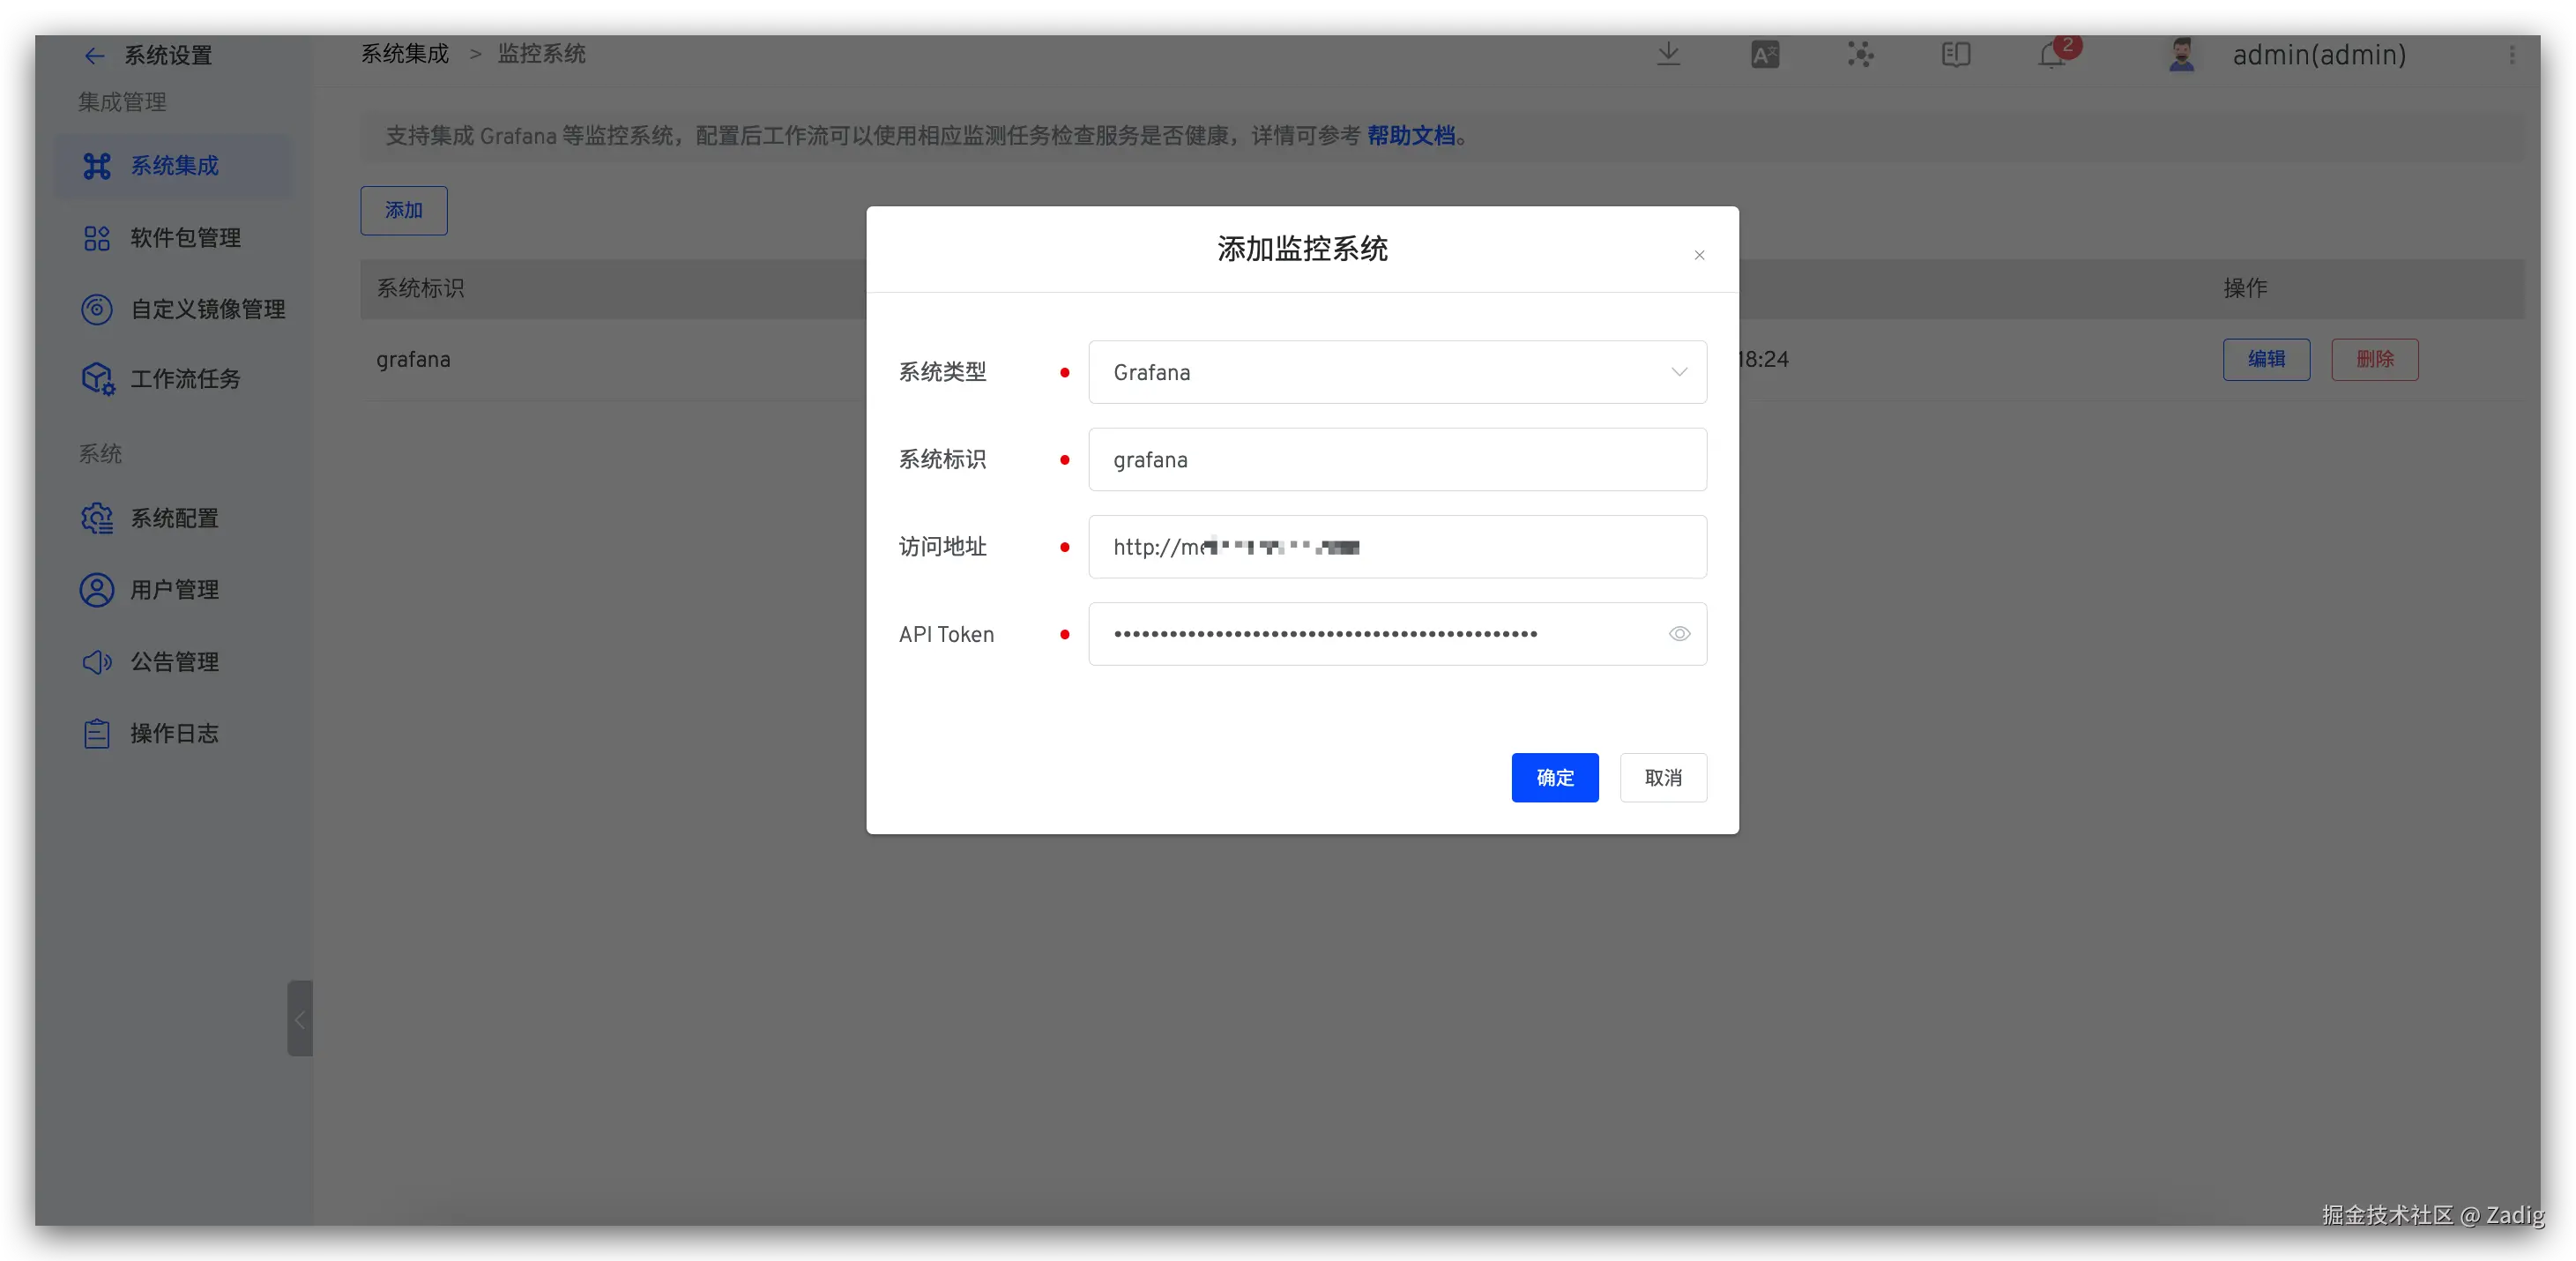Open the notification bell icon

(2052, 55)
